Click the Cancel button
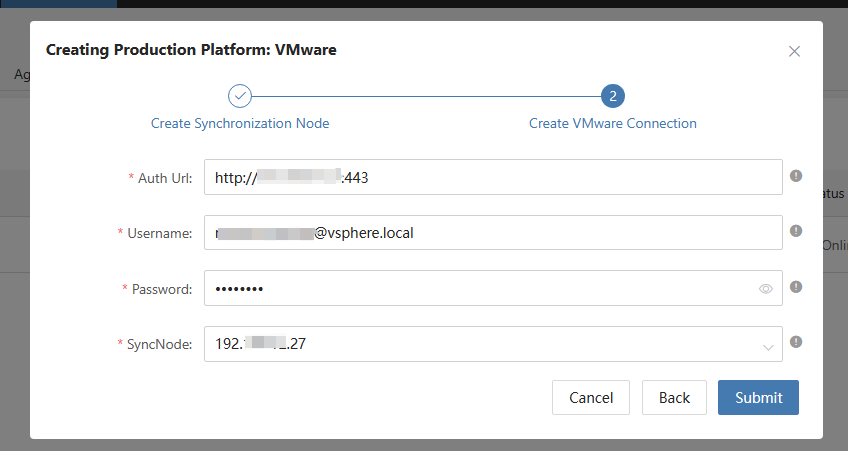The width and height of the screenshot is (848, 451). [x=590, y=398]
